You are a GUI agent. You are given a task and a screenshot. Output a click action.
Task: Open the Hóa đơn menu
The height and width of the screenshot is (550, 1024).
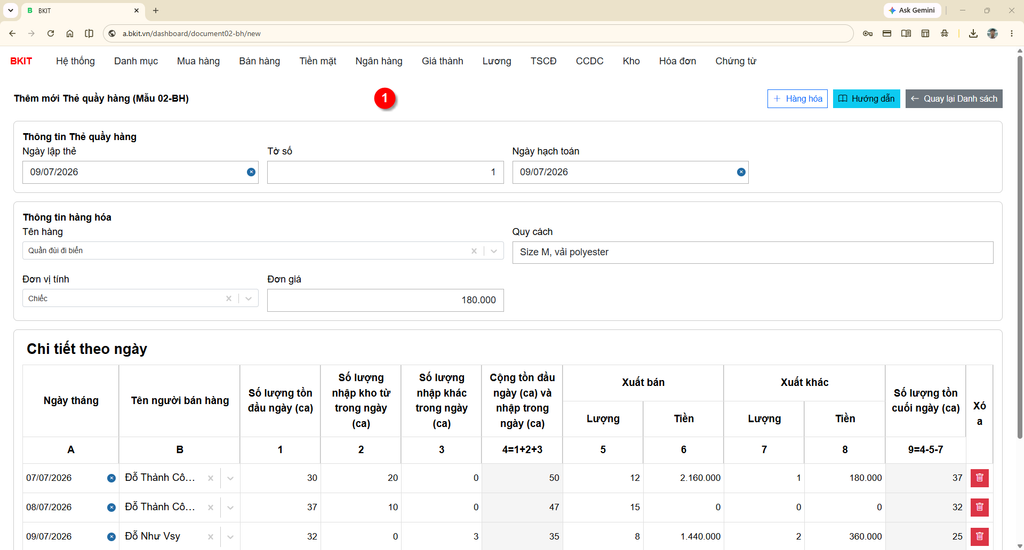click(x=677, y=61)
